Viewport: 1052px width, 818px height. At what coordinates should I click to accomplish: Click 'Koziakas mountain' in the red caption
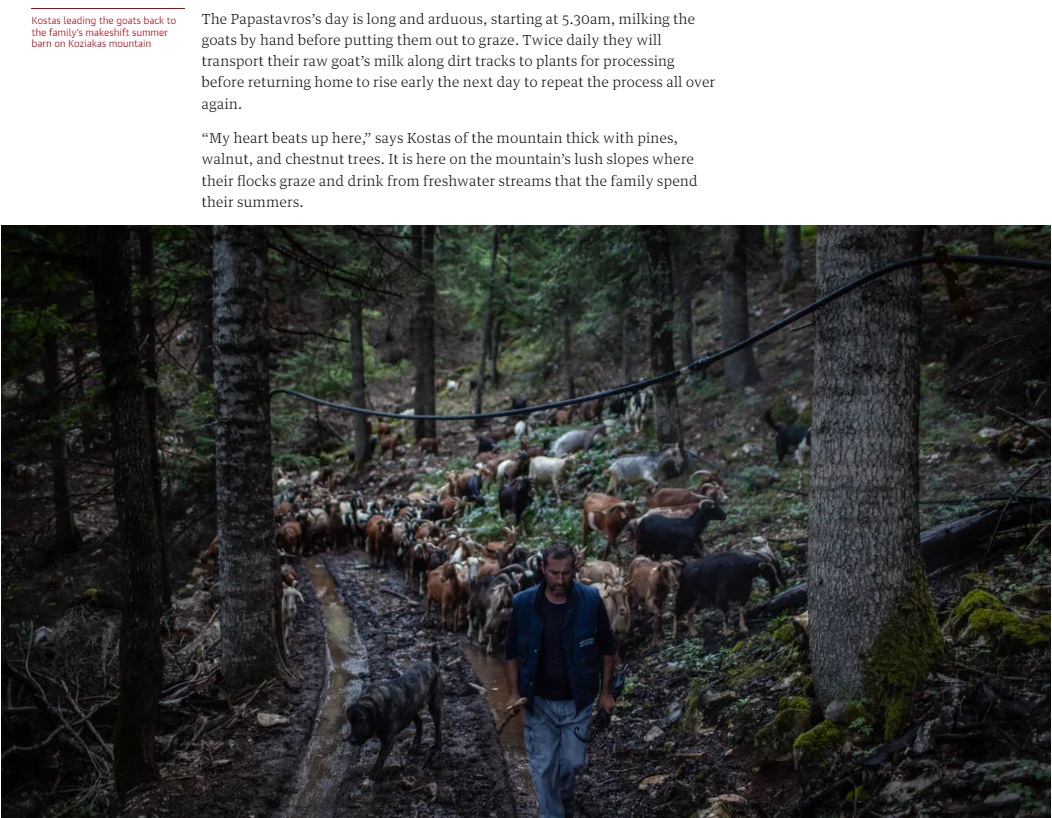click(109, 44)
